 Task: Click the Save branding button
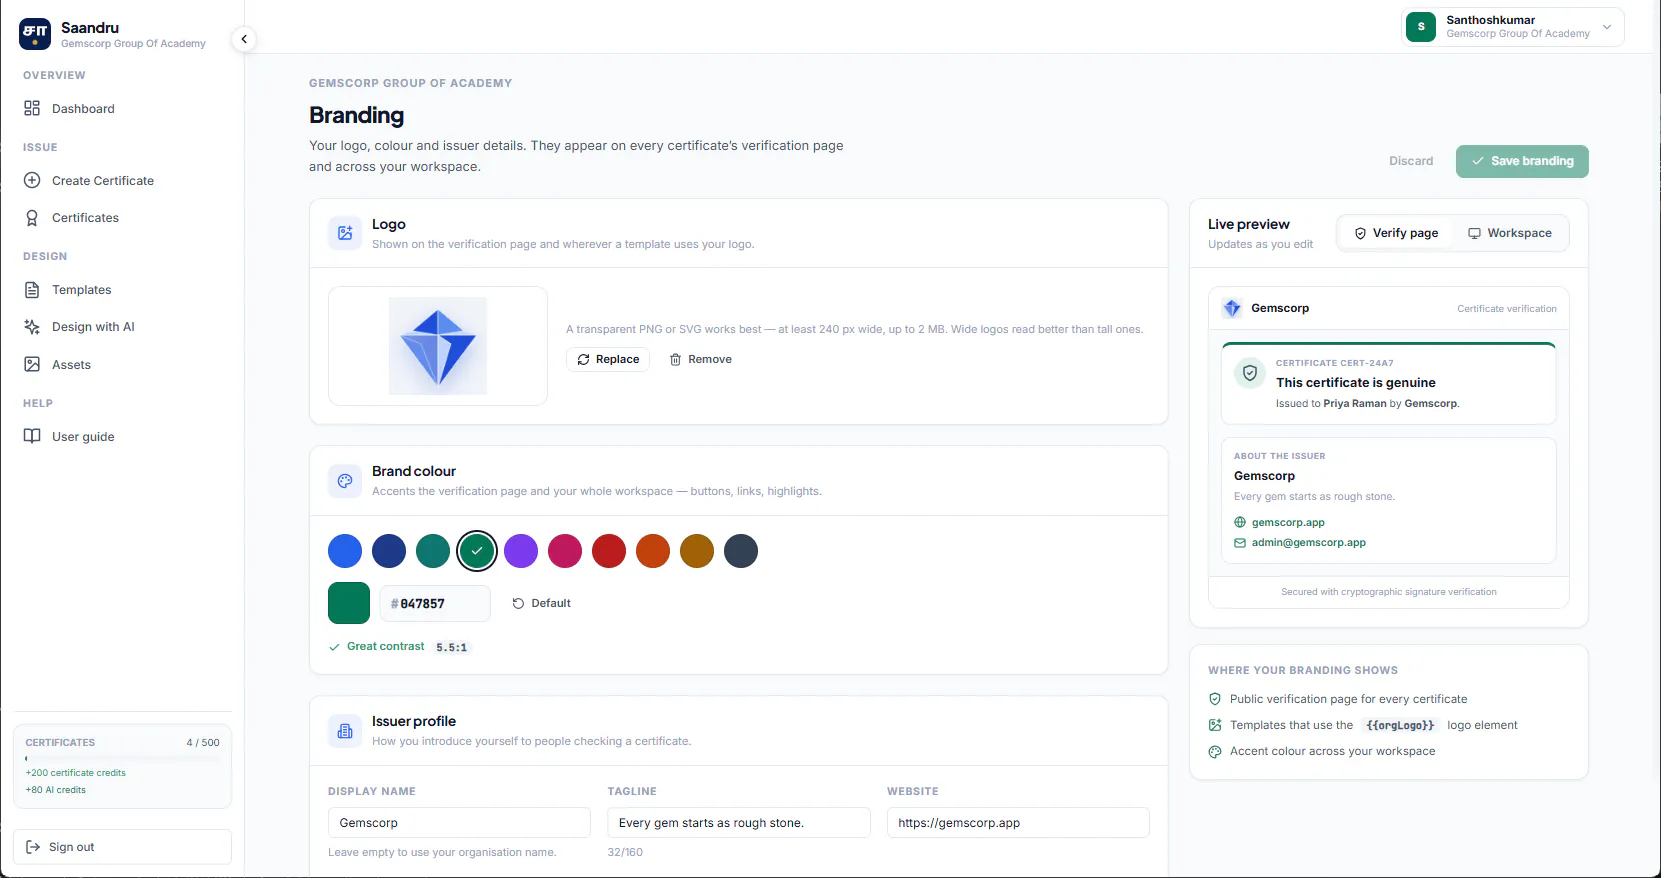pyautogui.click(x=1522, y=161)
